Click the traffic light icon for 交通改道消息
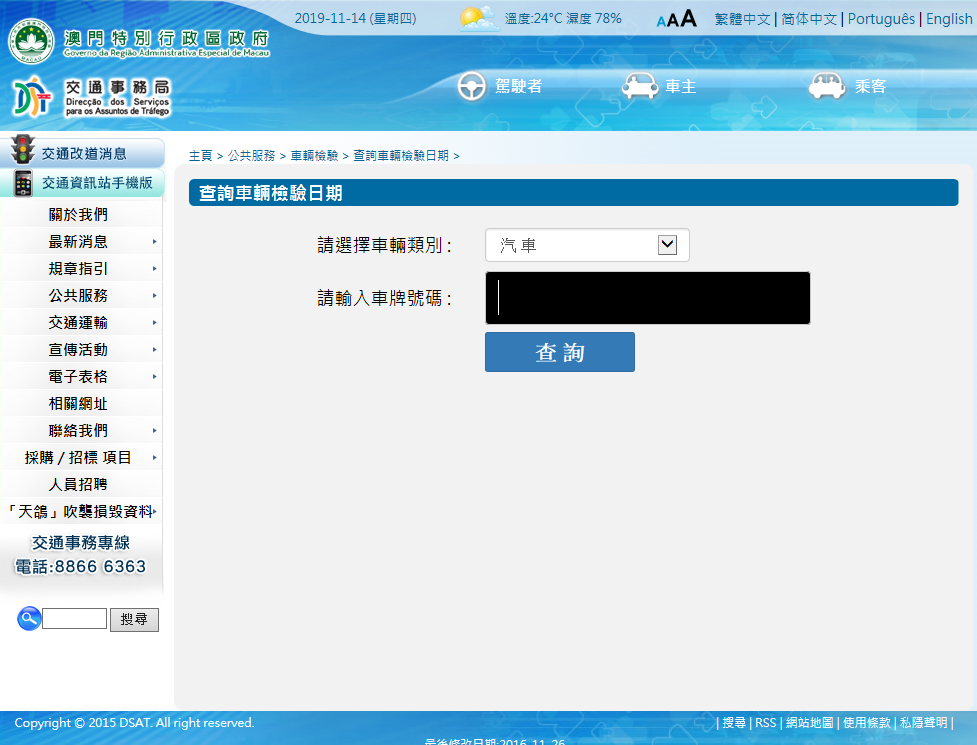Screen dimensions: 977x745 tap(22, 151)
